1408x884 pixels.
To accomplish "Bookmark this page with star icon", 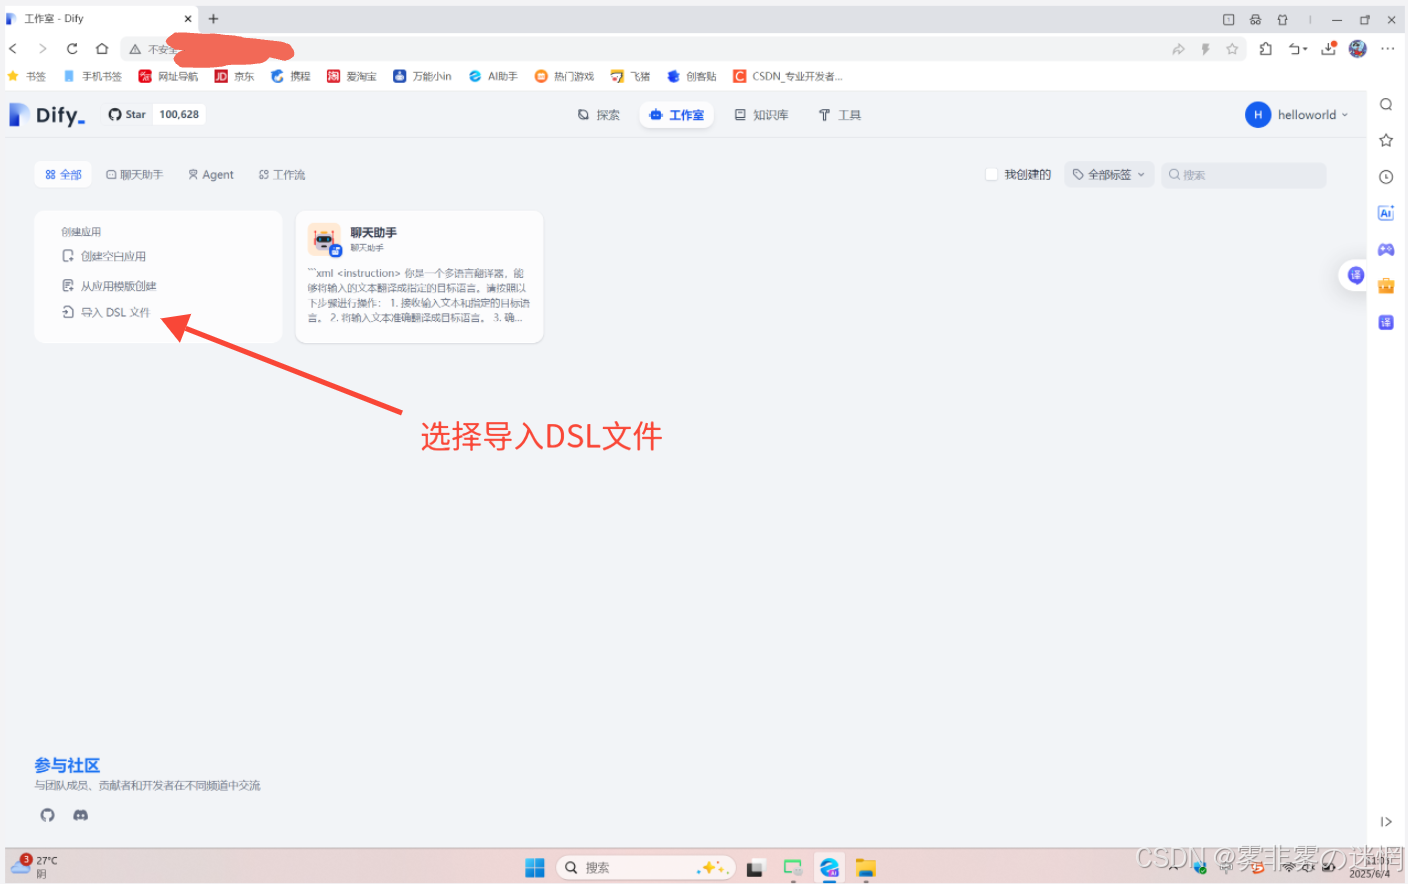I will 1232,49.
